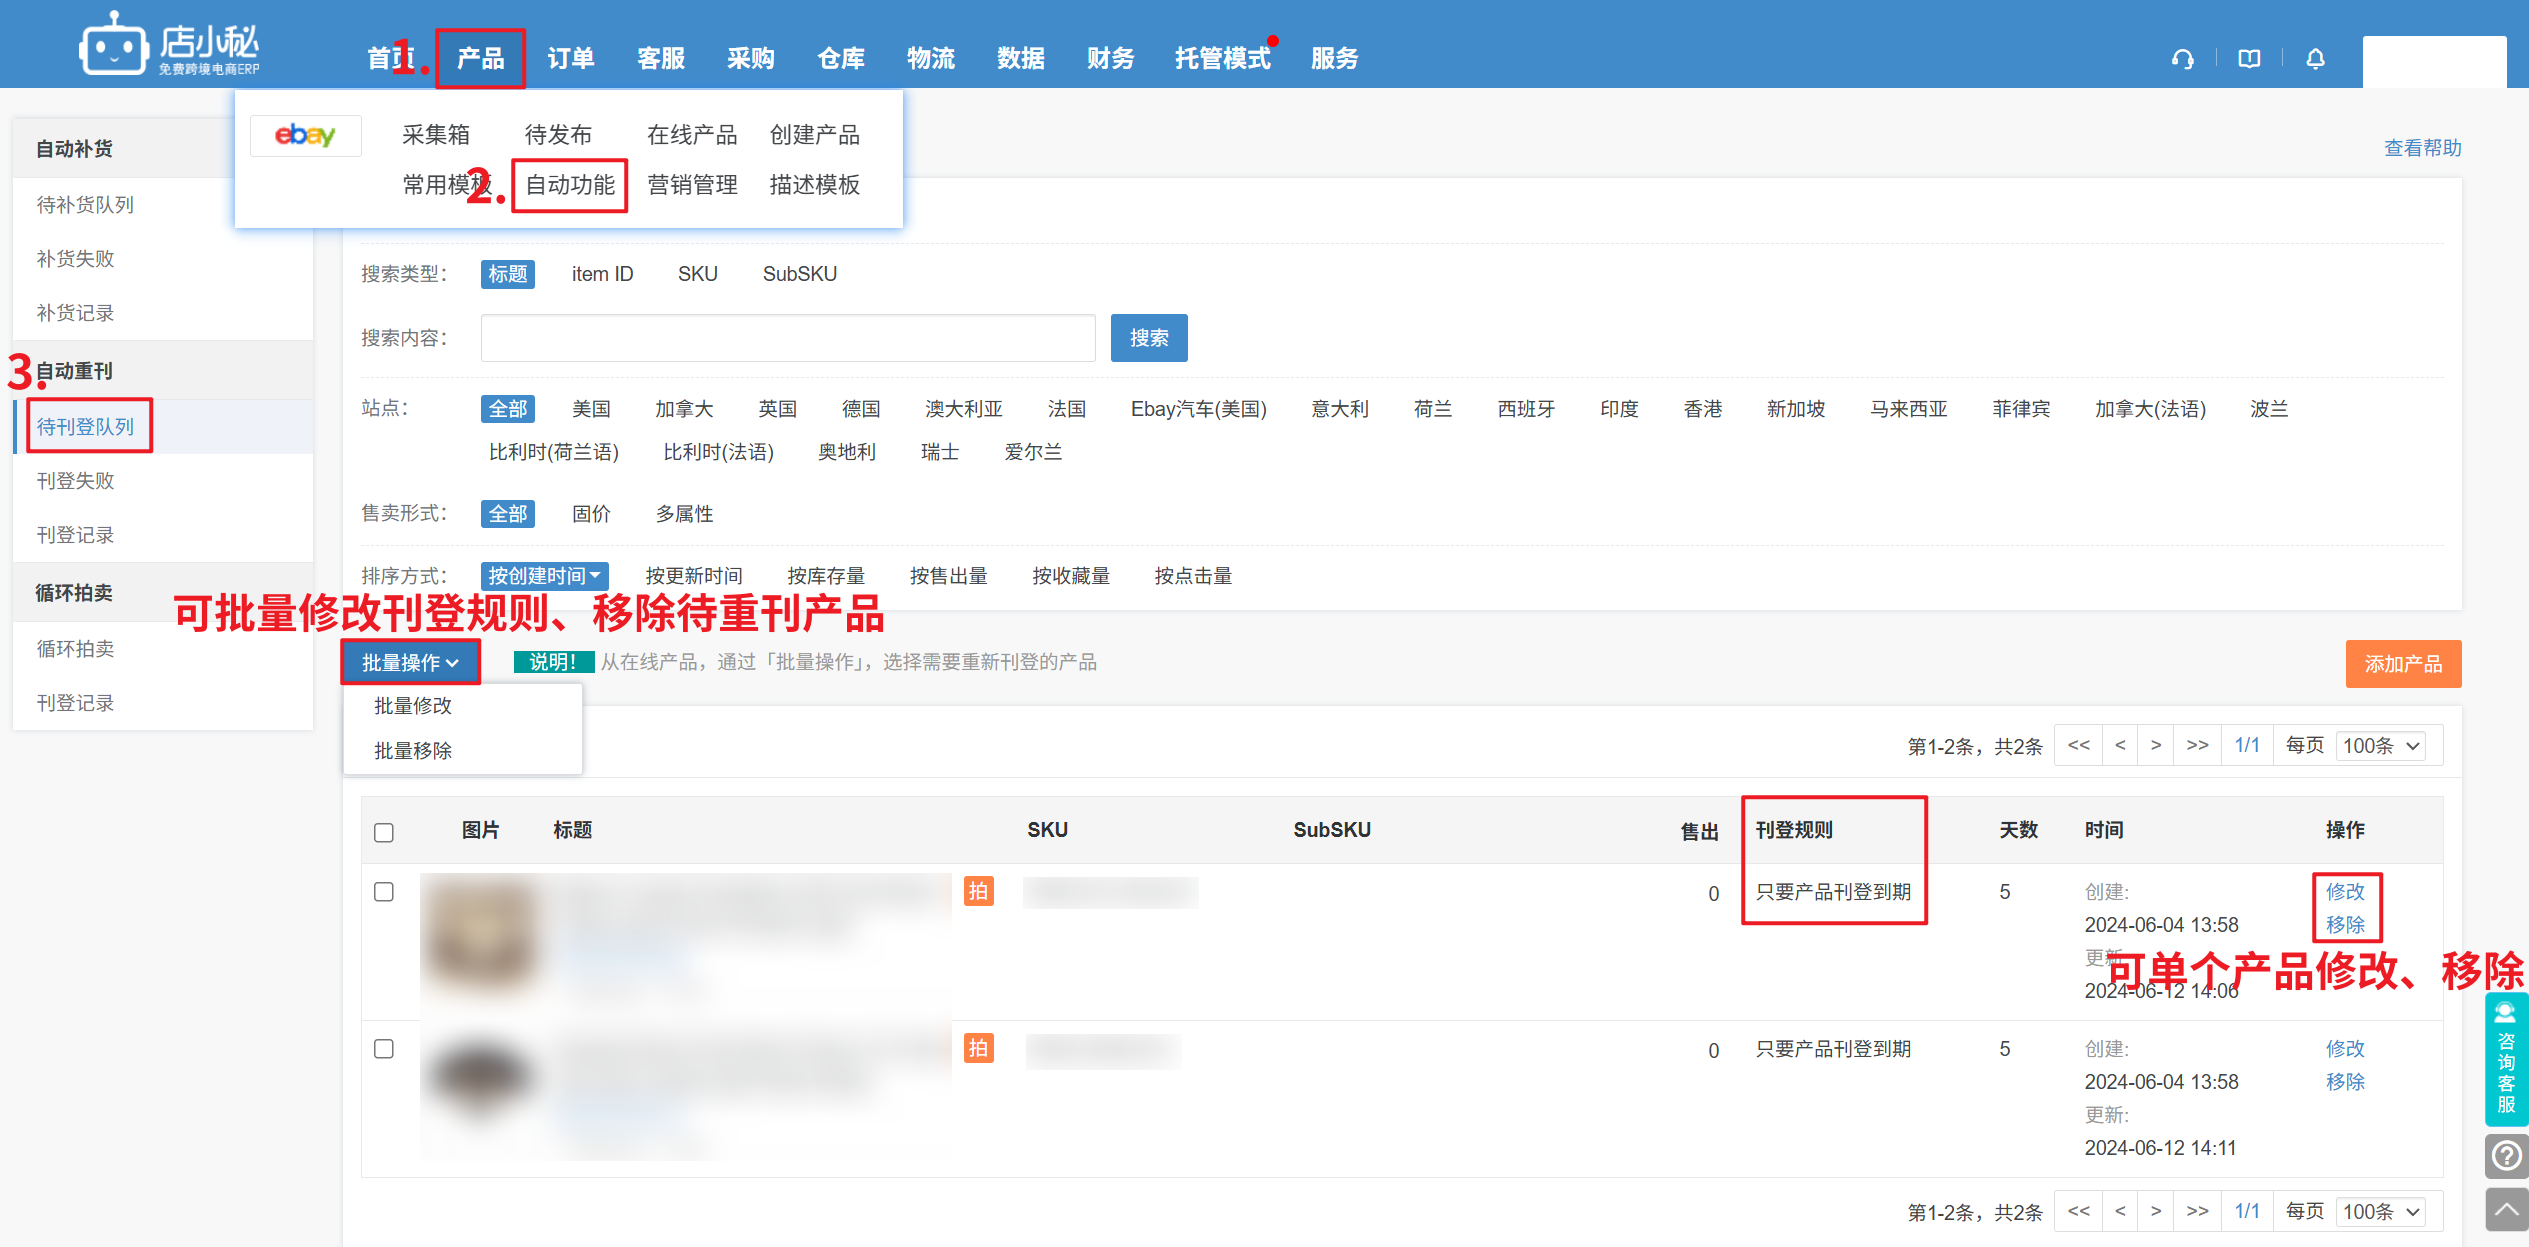Open the 咨询客服 floating widget
This screenshot has height=1247, width=2529.
pos(2506,1060)
